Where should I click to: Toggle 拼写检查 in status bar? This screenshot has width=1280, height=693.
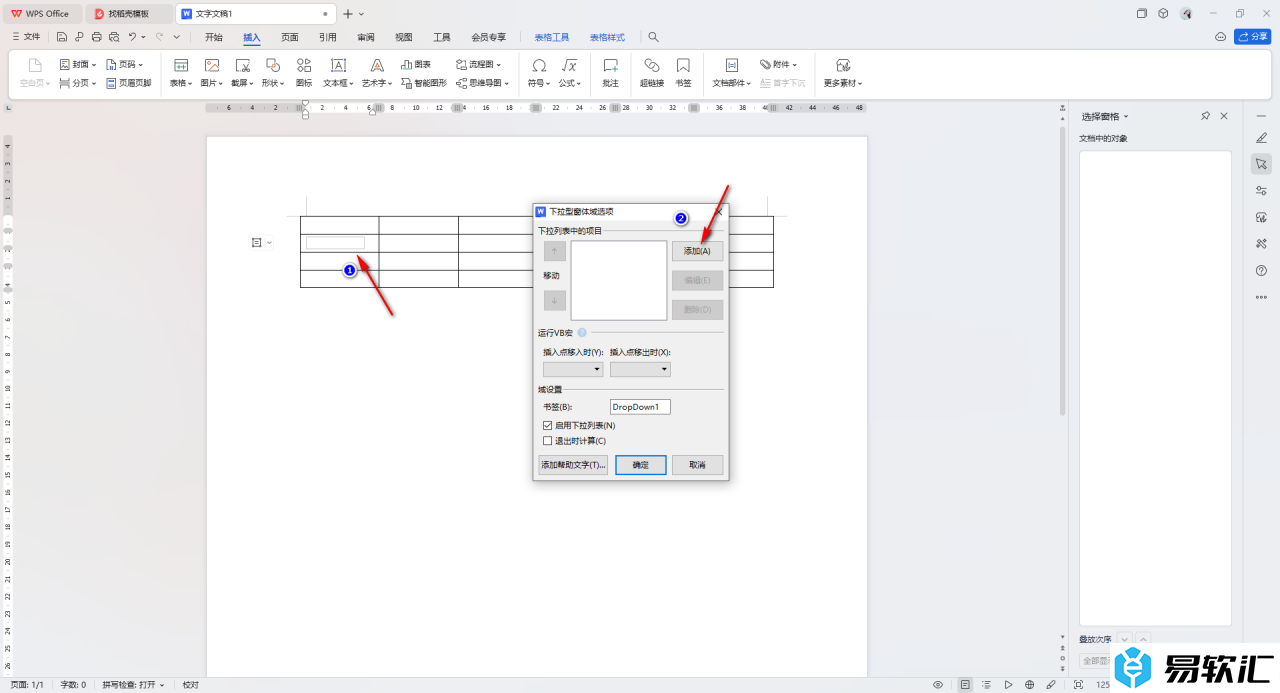coord(134,685)
